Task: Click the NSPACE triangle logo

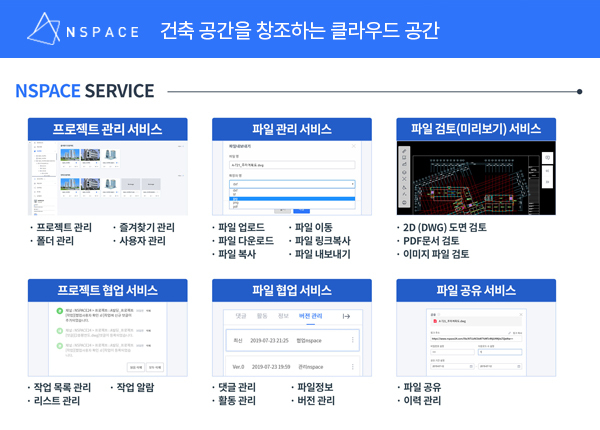Action: 43,29
